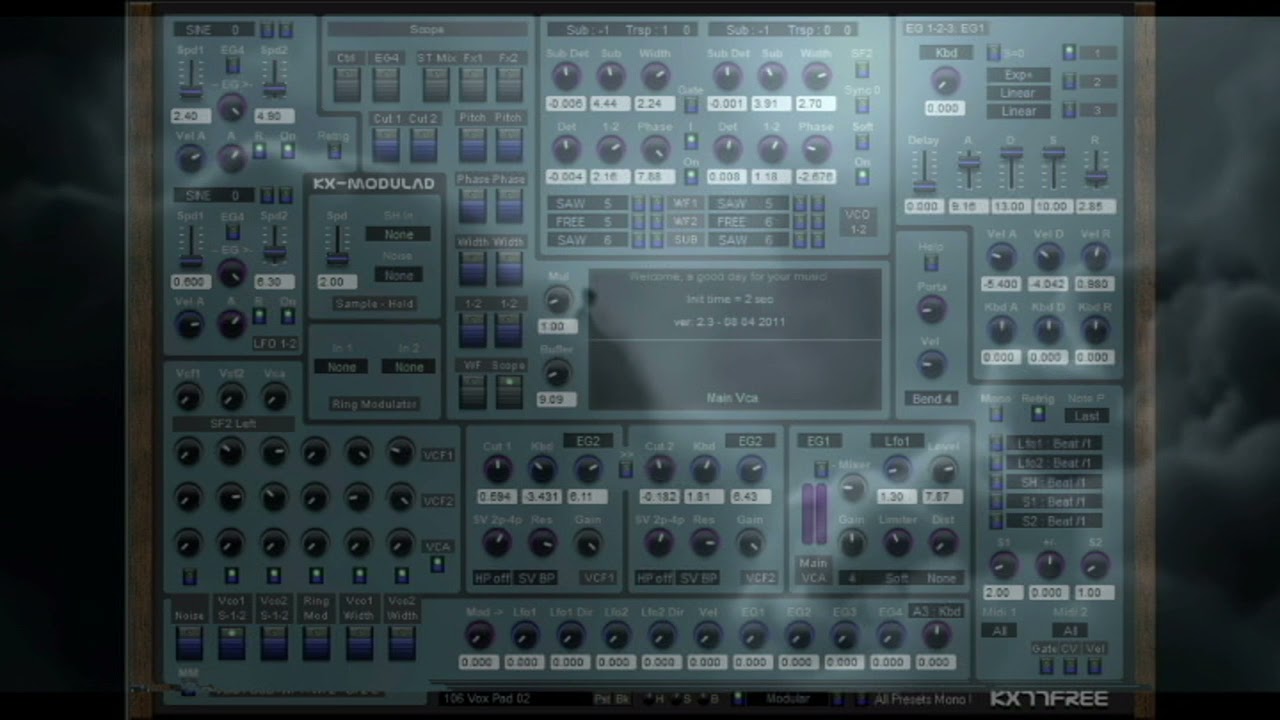Click the Res knob in the VCF1 section
This screenshot has height=720, width=1280.
point(541,543)
